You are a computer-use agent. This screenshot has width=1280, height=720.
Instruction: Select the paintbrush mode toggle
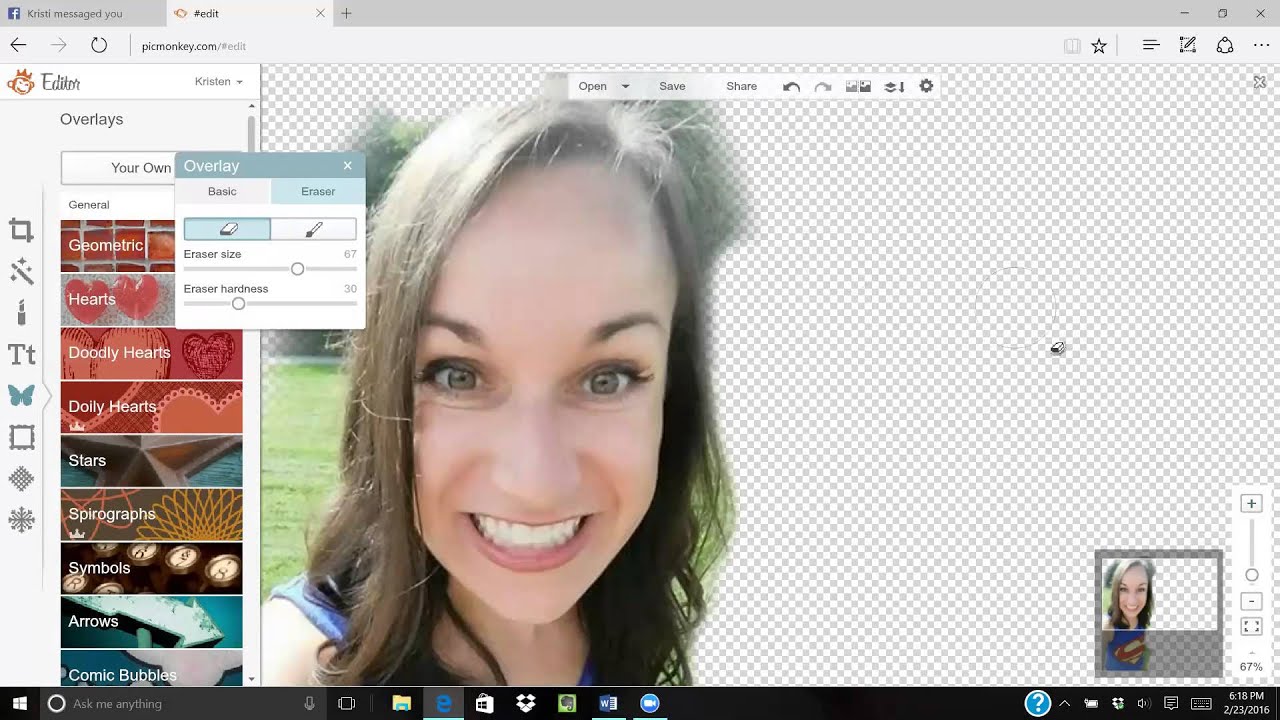tap(313, 229)
